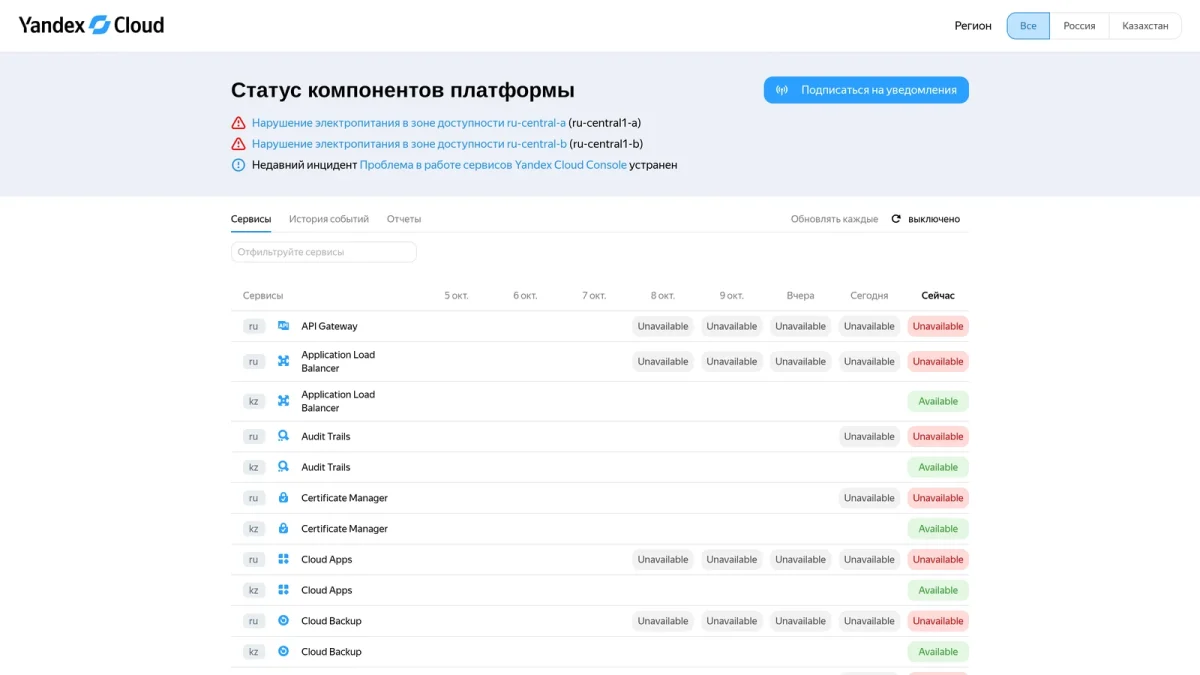Screen dimensions: 1200x675
Task: Click ru Cloud Backup Вчера Unavailable badge
Action: (800, 621)
